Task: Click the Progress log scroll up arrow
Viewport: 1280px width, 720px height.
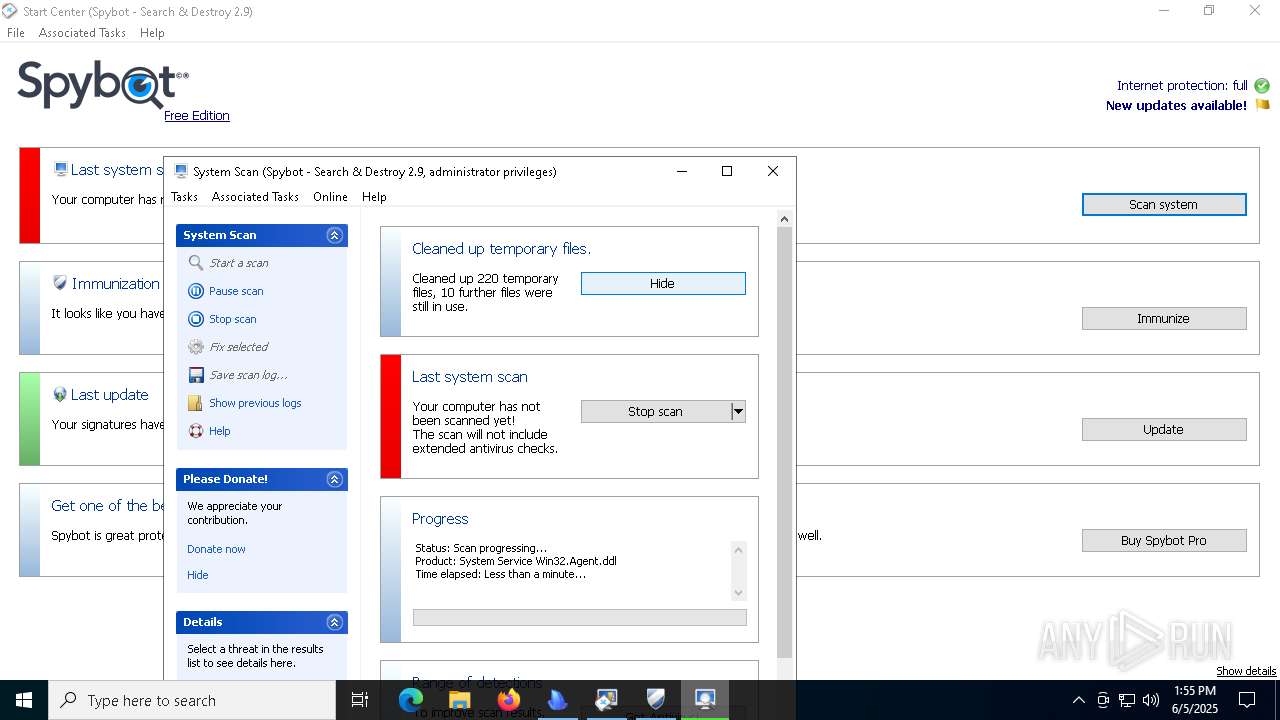Action: tap(739, 549)
